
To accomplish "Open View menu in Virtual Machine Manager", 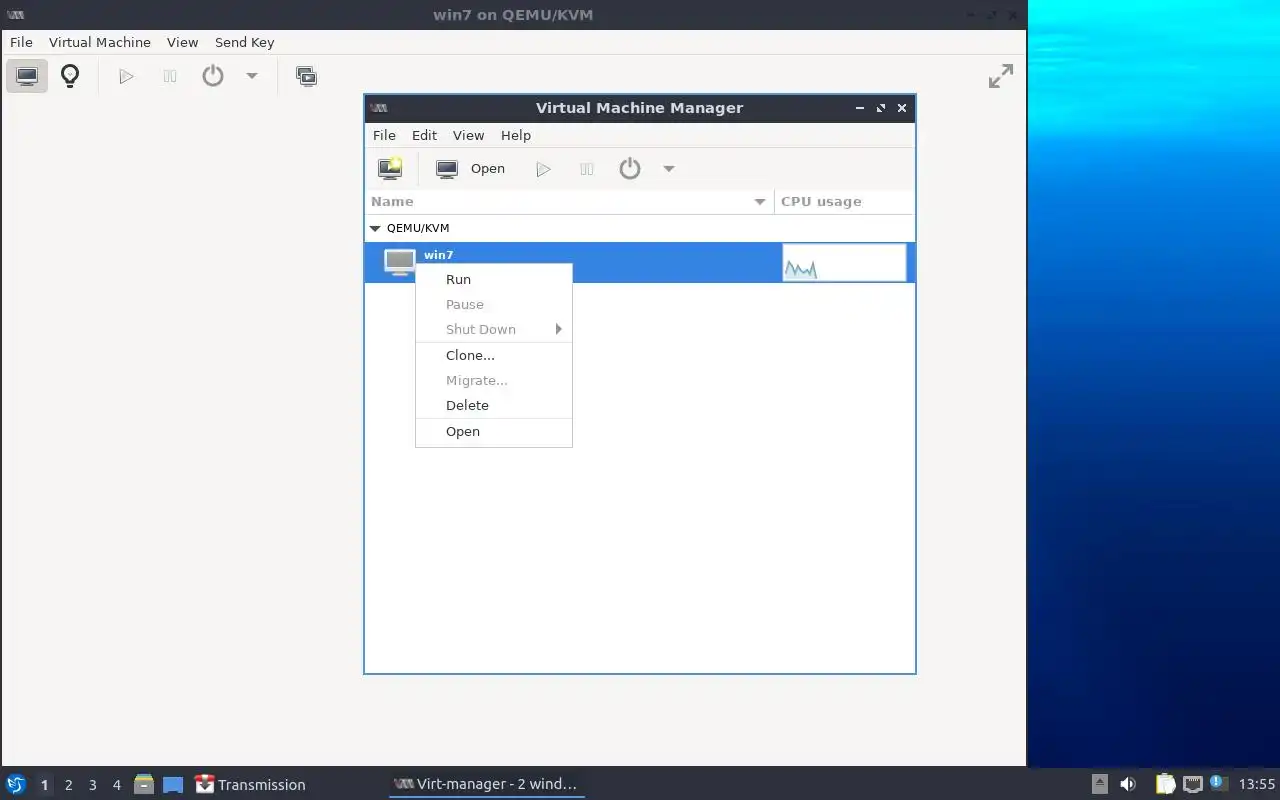I will click(468, 135).
